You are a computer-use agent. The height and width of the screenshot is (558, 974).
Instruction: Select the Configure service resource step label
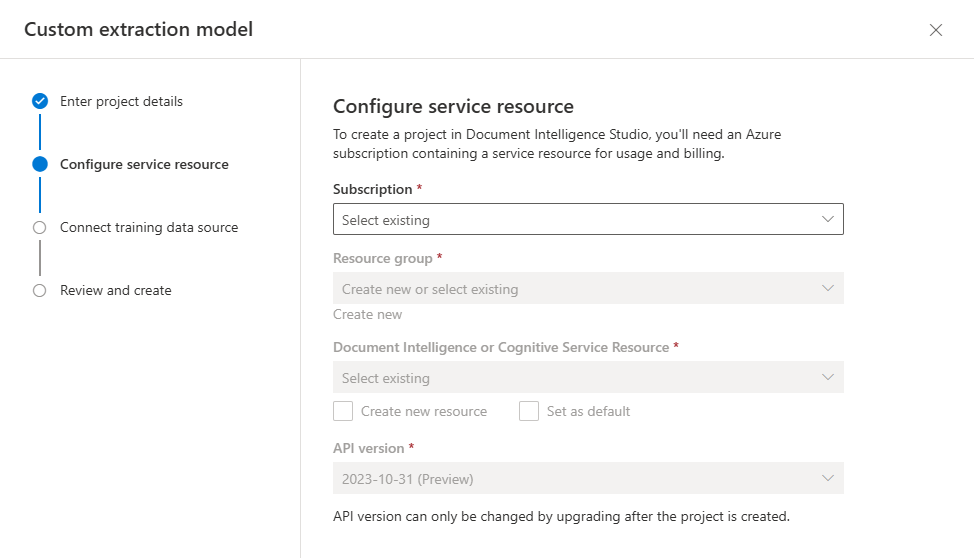tap(144, 164)
